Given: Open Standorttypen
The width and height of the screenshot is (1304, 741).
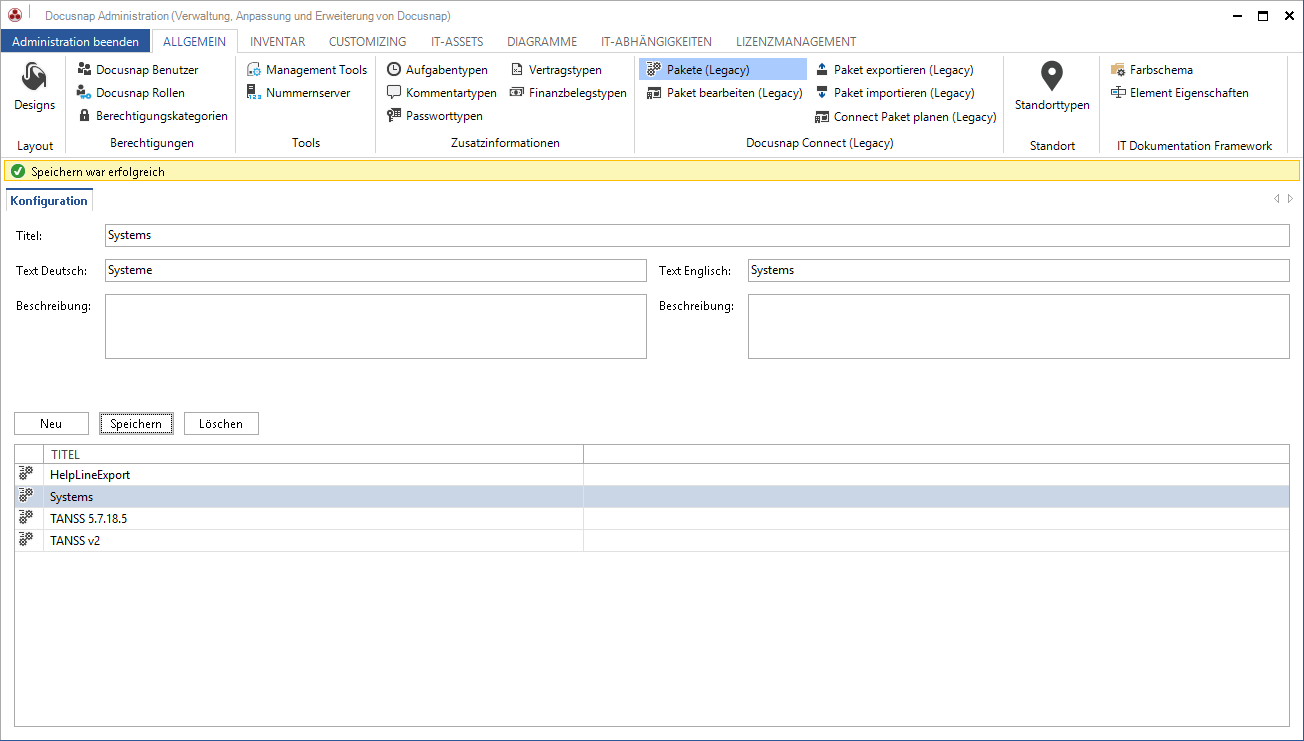Looking at the screenshot, I should [x=1052, y=86].
